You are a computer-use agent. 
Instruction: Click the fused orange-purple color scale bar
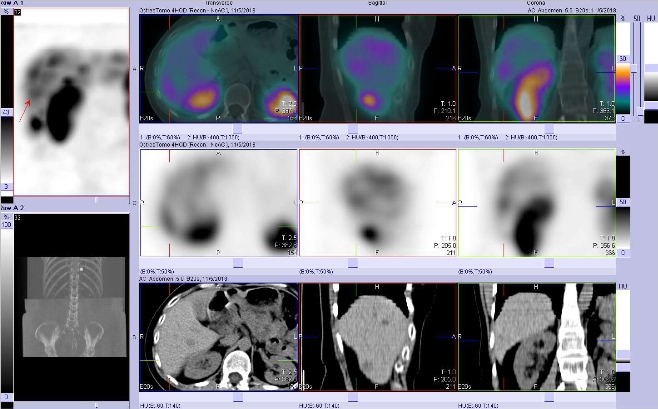pos(623,89)
